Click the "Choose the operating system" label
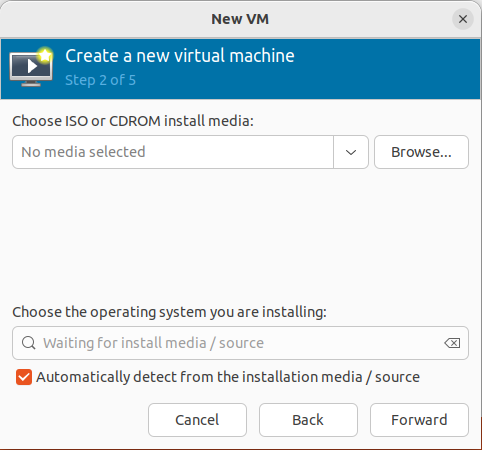Image resolution: width=482 pixels, height=450 pixels. click(x=169, y=312)
